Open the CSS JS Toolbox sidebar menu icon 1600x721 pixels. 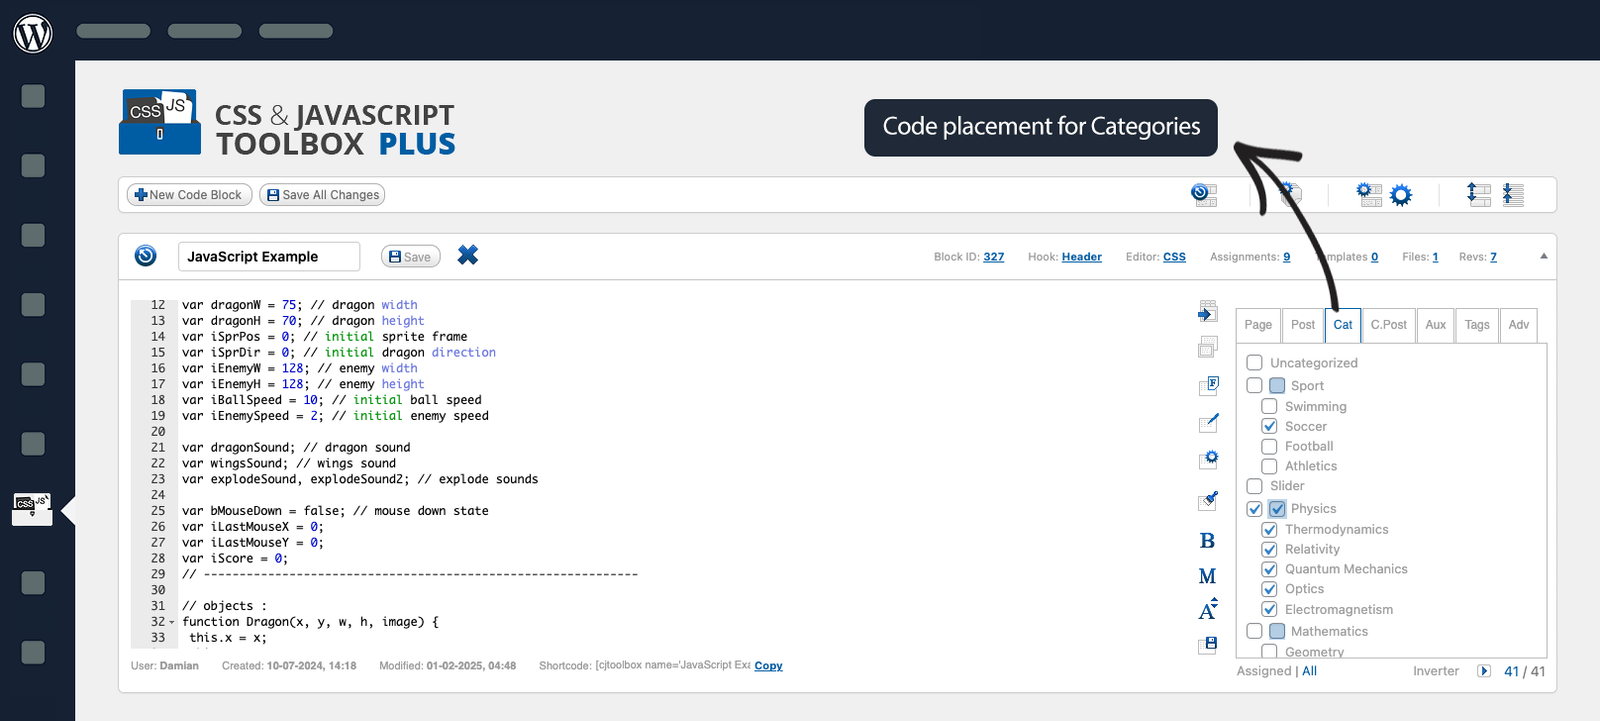pyautogui.click(x=32, y=507)
